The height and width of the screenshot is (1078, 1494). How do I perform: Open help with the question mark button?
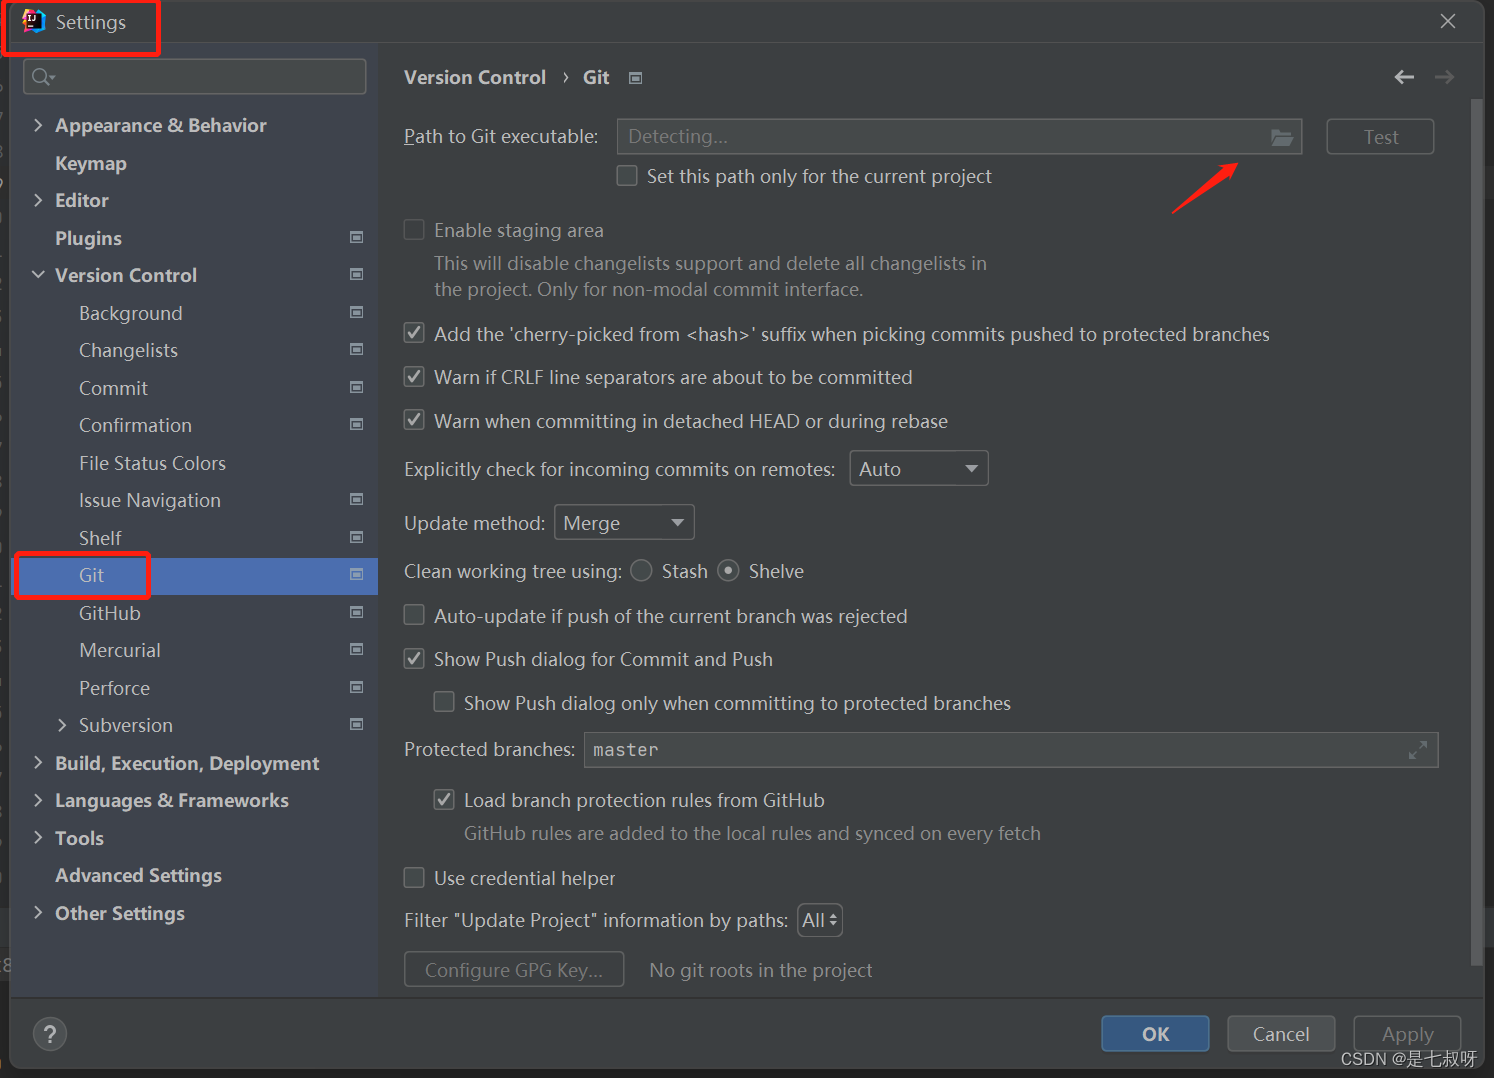[x=50, y=1034]
